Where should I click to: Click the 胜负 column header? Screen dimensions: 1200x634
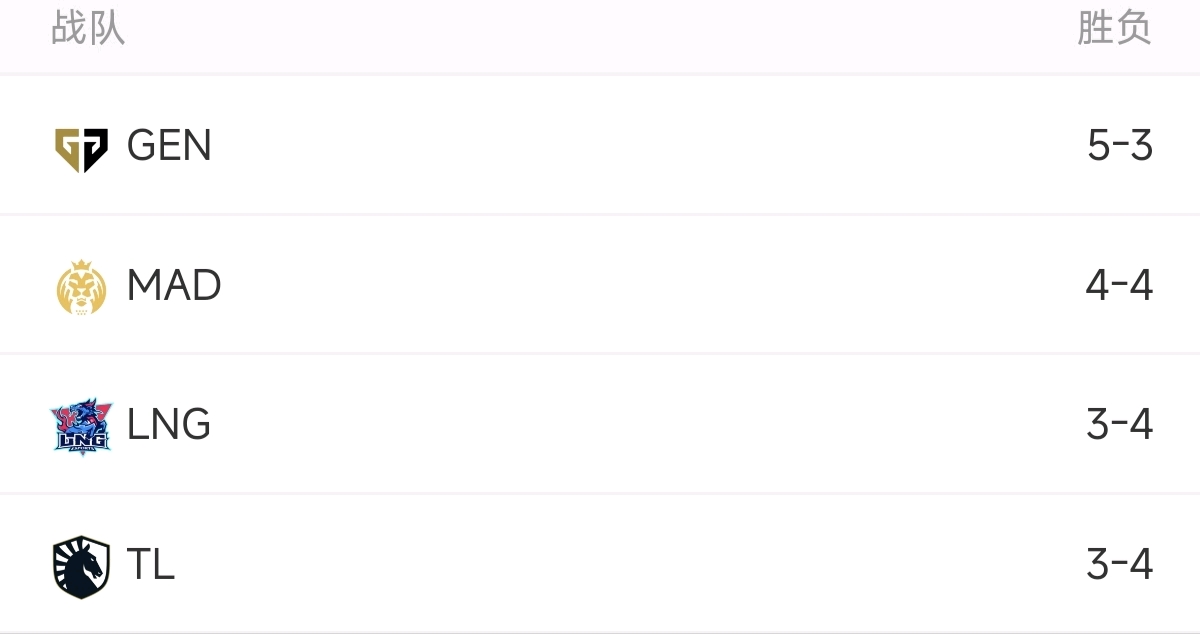[1114, 28]
